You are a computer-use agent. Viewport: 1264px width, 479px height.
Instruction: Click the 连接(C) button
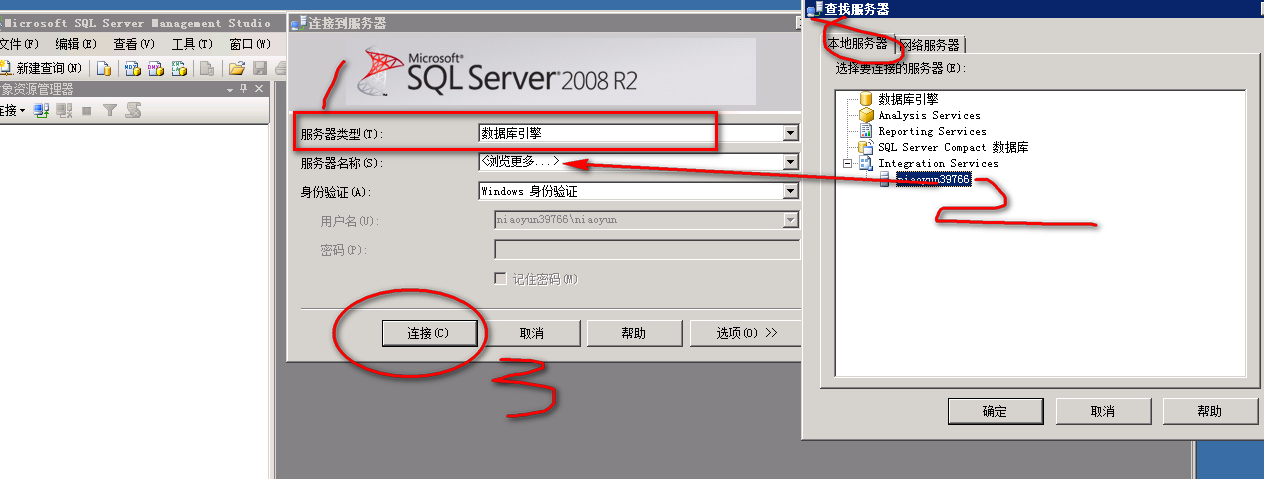point(428,333)
